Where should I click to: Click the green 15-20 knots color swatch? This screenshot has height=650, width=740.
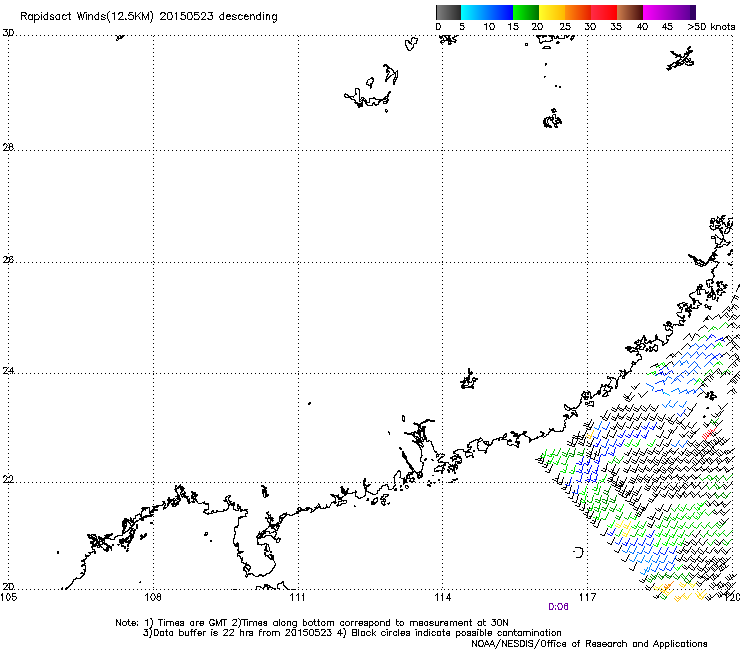coord(526,12)
